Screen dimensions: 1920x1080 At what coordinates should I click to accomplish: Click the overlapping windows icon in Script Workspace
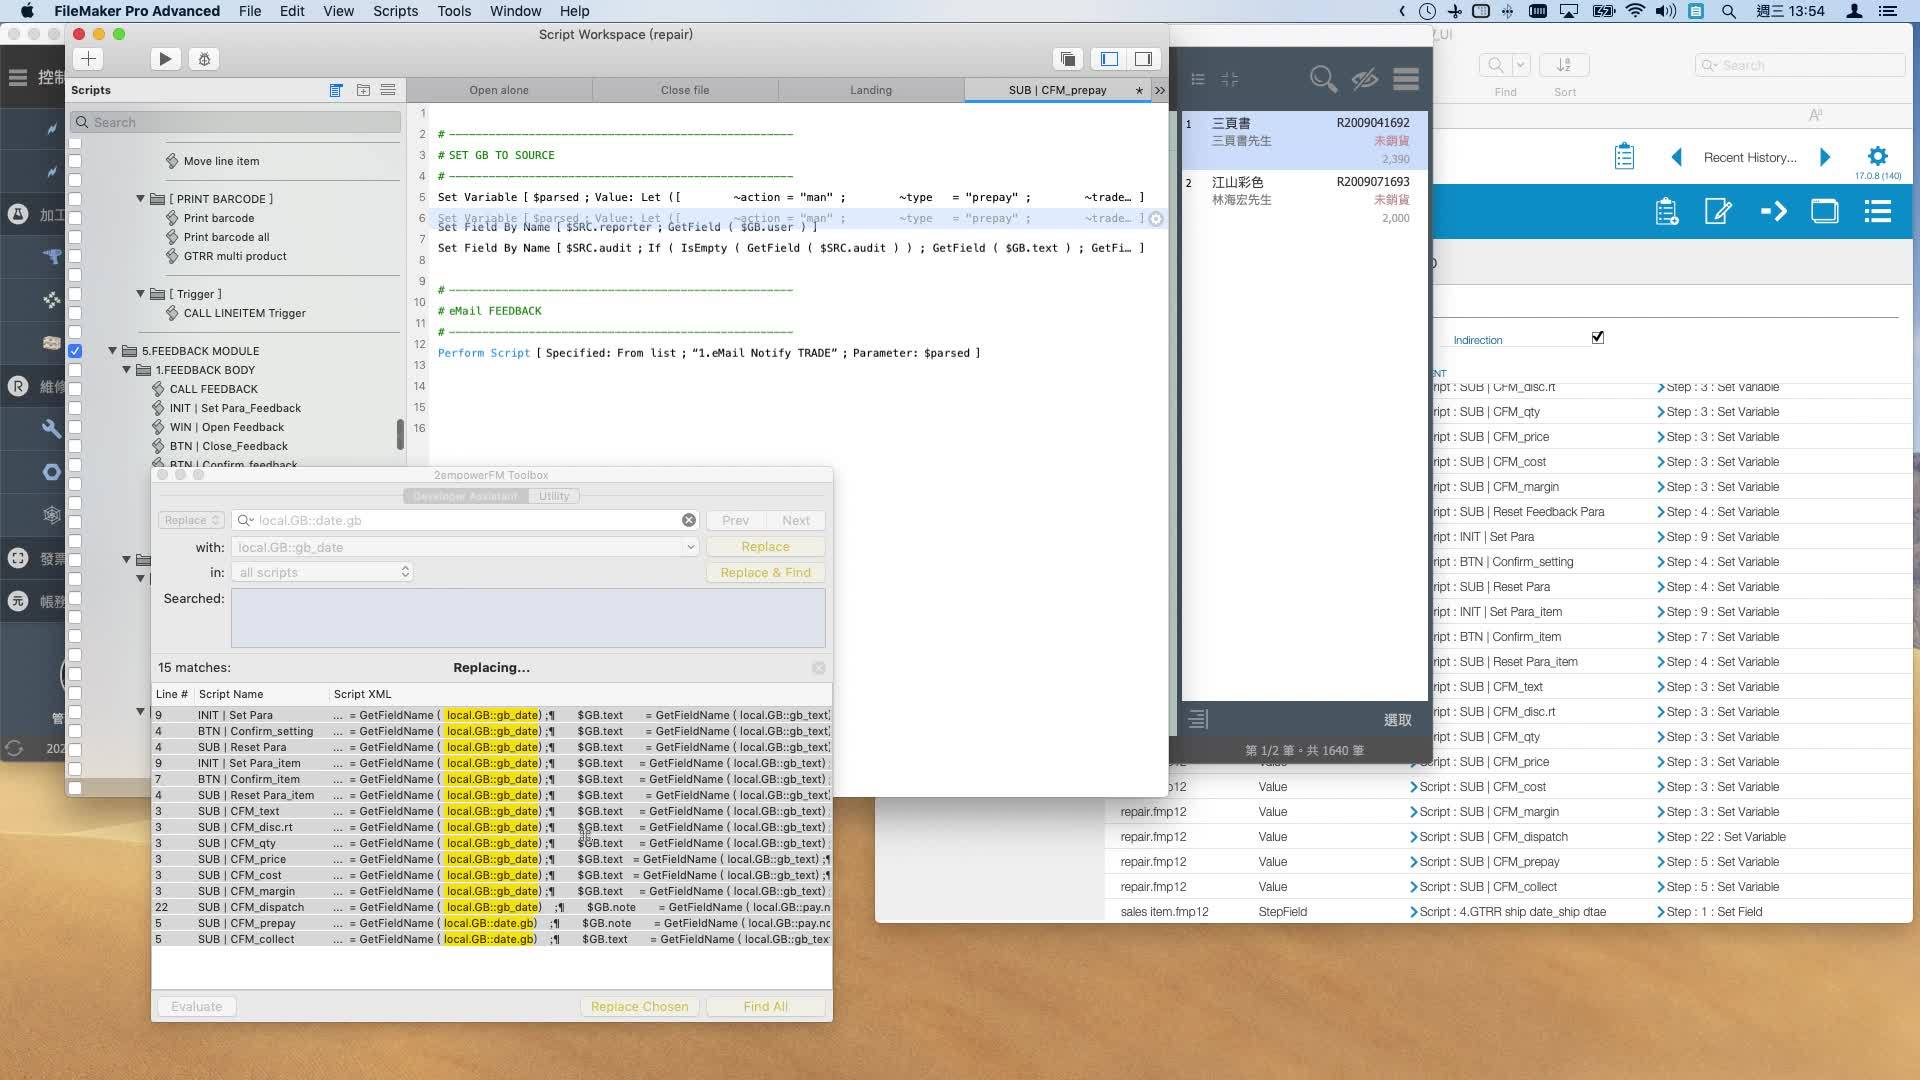pyautogui.click(x=1068, y=59)
